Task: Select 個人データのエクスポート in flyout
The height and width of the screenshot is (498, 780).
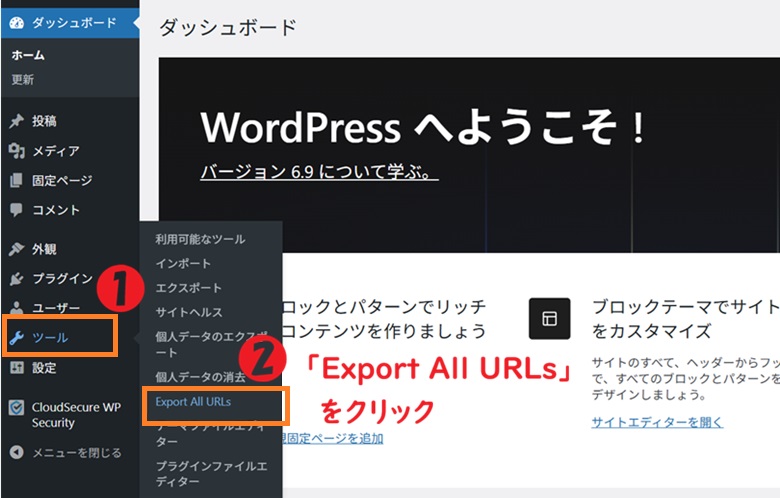Action: pos(211,344)
